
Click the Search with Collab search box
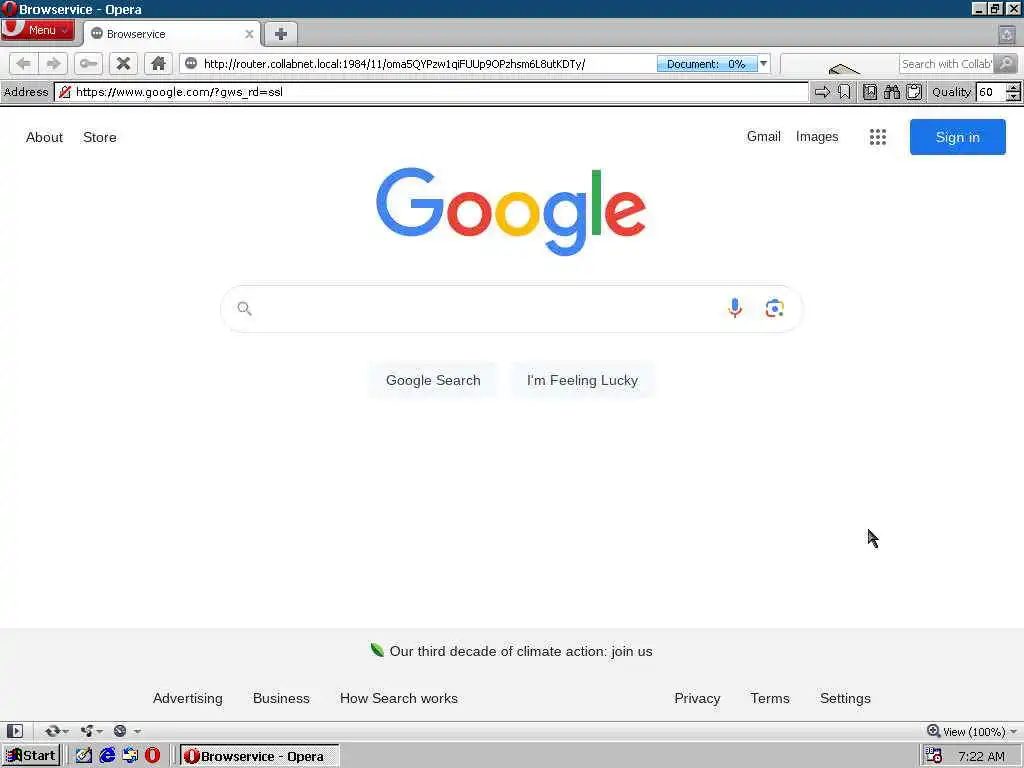[946, 64]
